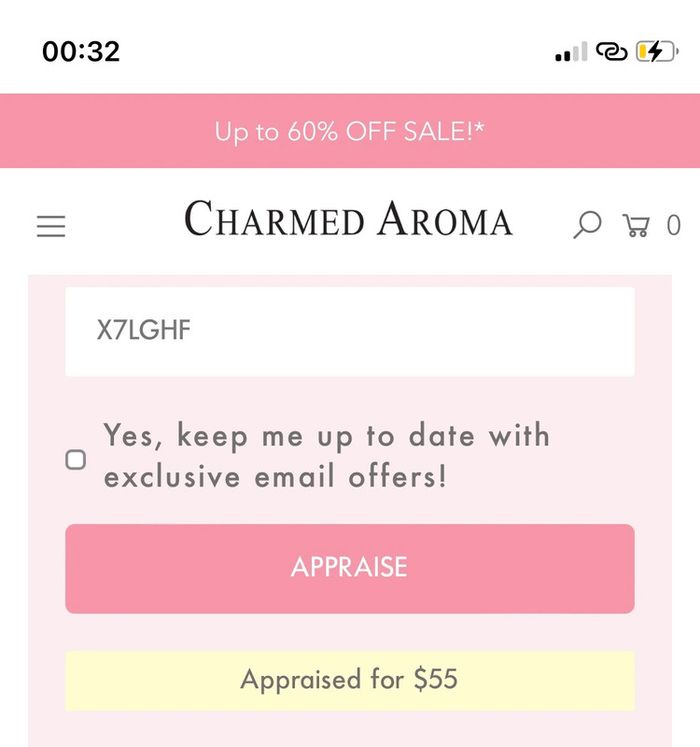This screenshot has width=700, height=747.
Task: Enable the exclusive email offers checkbox
Action: [76, 460]
